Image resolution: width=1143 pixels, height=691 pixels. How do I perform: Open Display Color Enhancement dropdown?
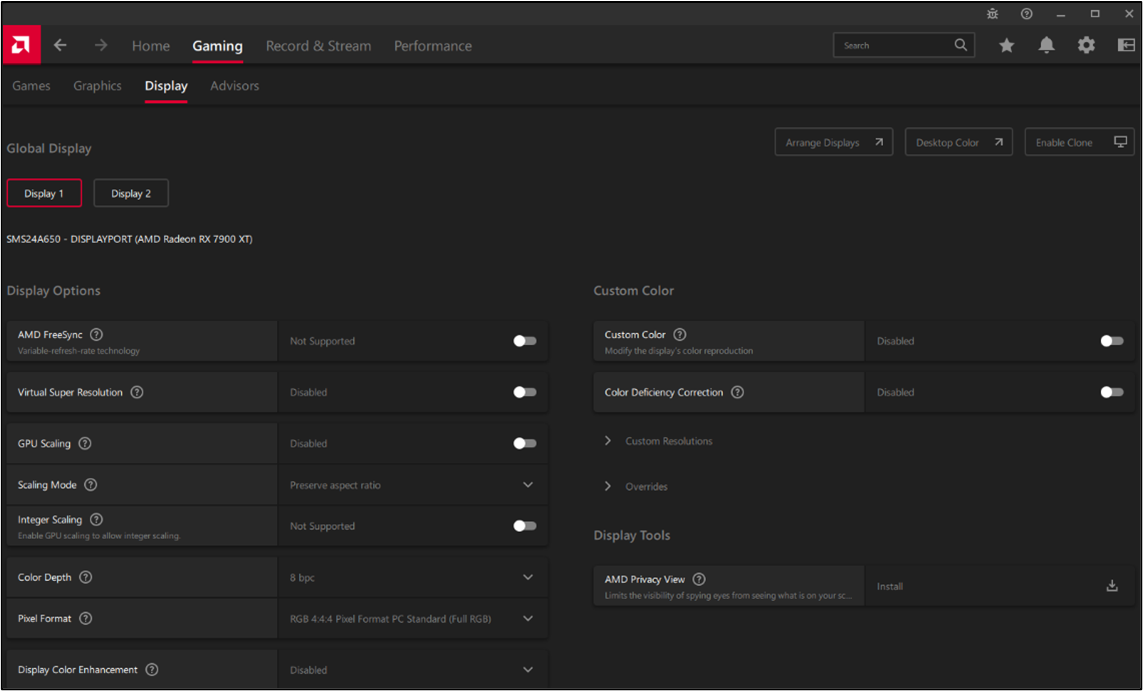click(413, 670)
